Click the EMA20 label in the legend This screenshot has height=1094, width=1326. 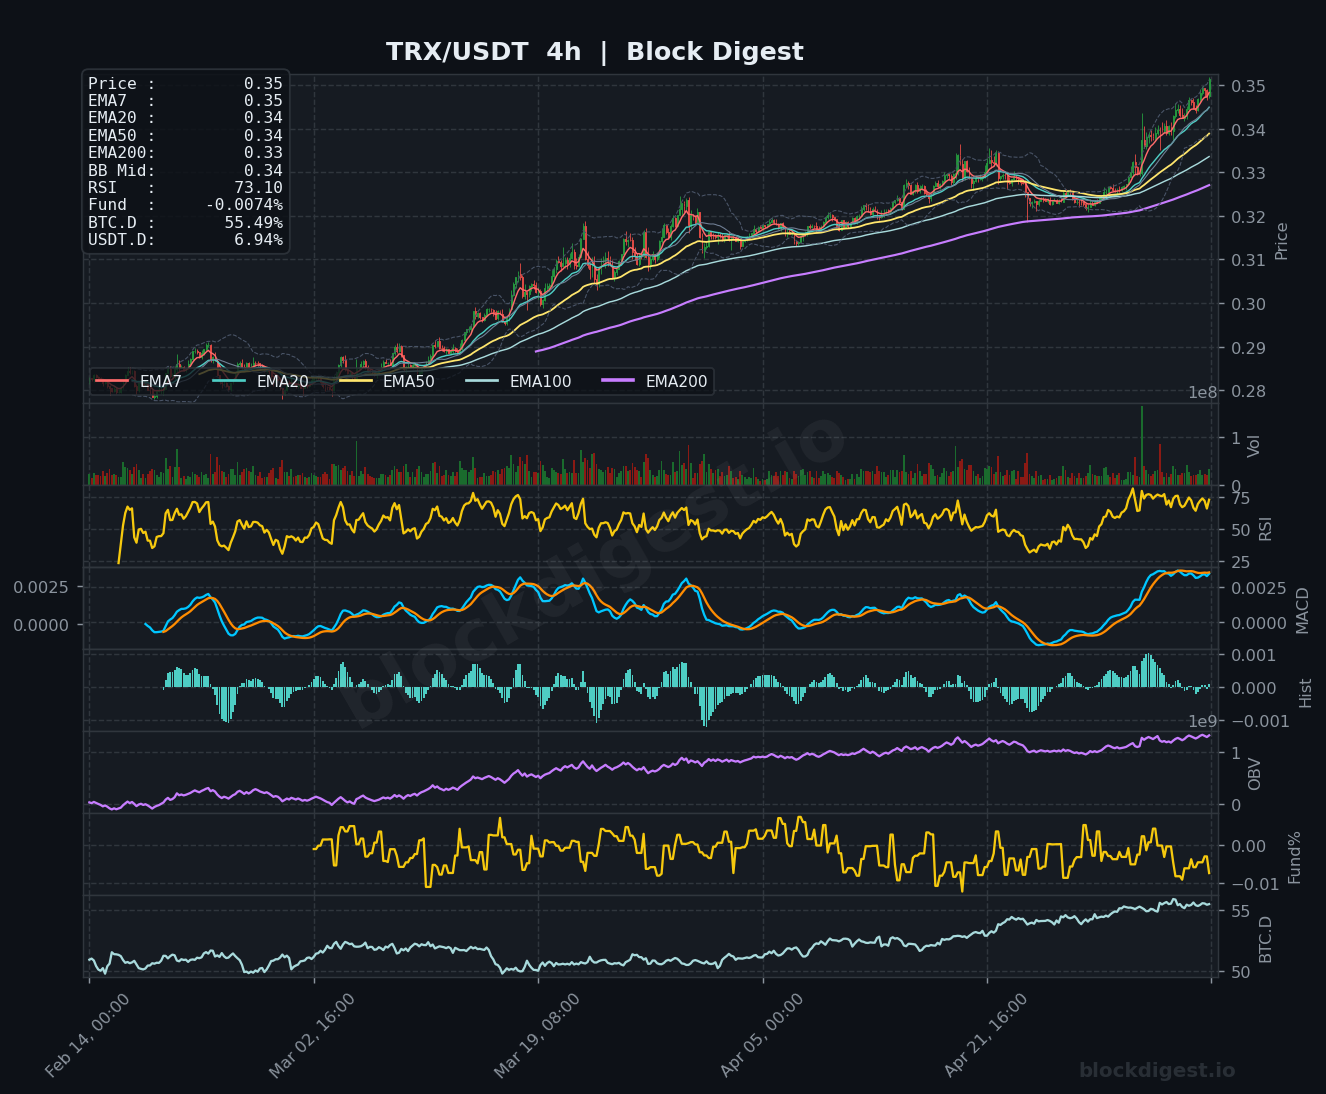[x=283, y=381]
